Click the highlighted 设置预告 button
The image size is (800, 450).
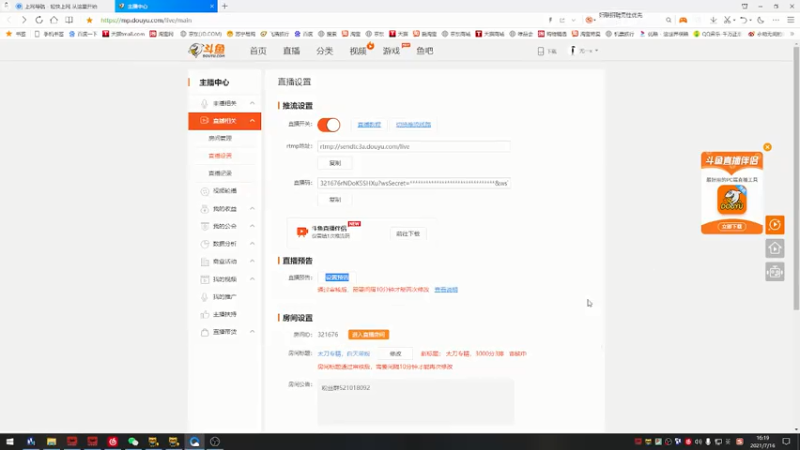pyautogui.click(x=337, y=278)
